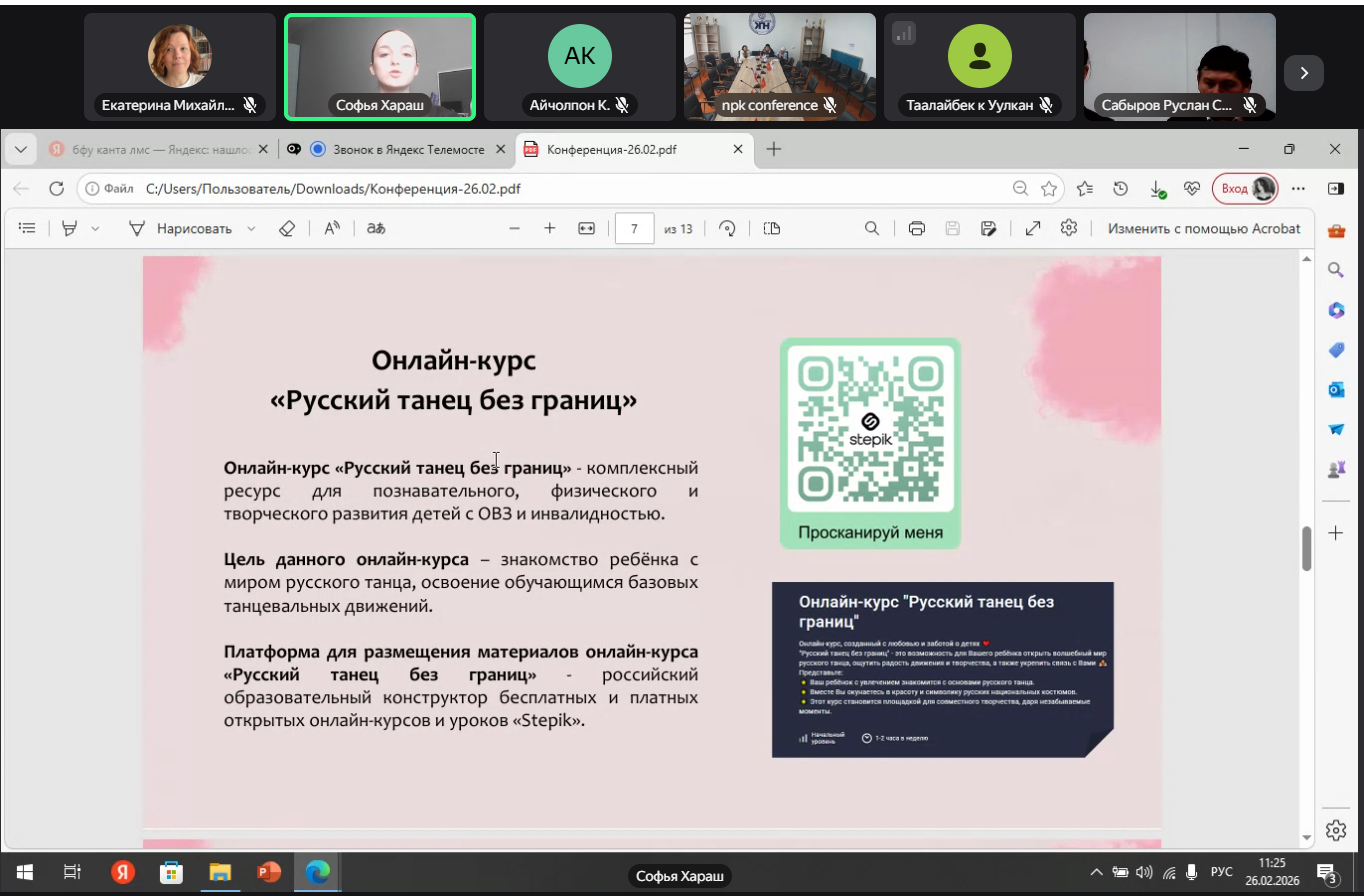
Task: Select the Eraser tool in PDF toolbar
Action: 287,228
